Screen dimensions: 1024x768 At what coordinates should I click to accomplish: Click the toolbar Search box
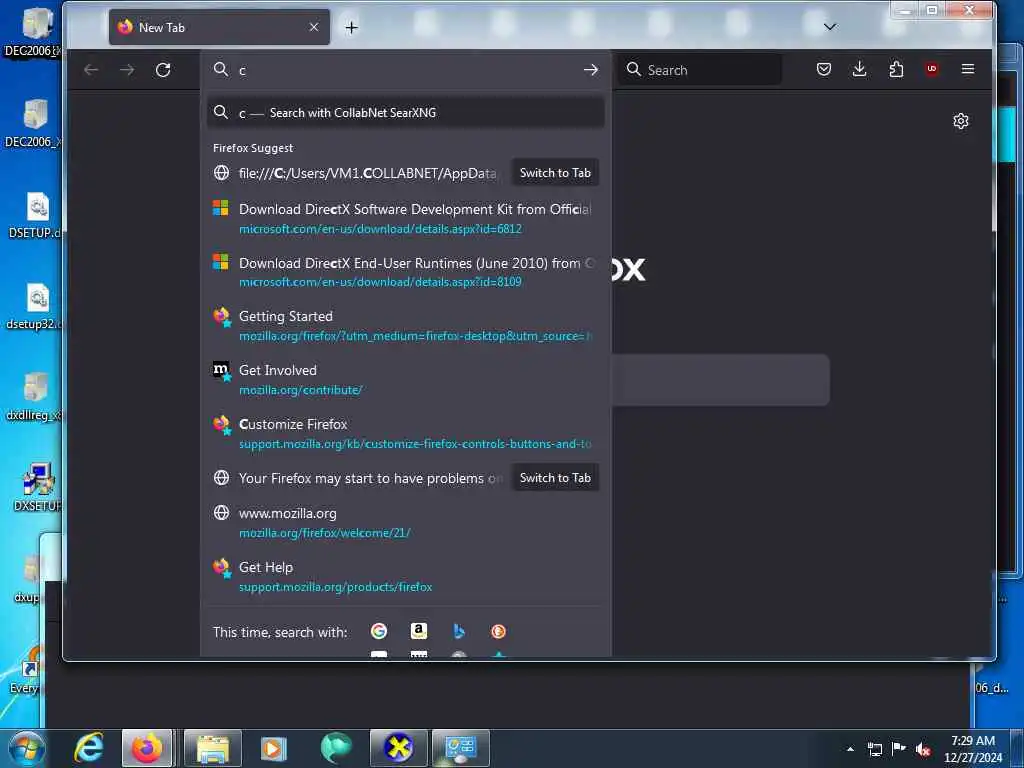tap(700, 69)
